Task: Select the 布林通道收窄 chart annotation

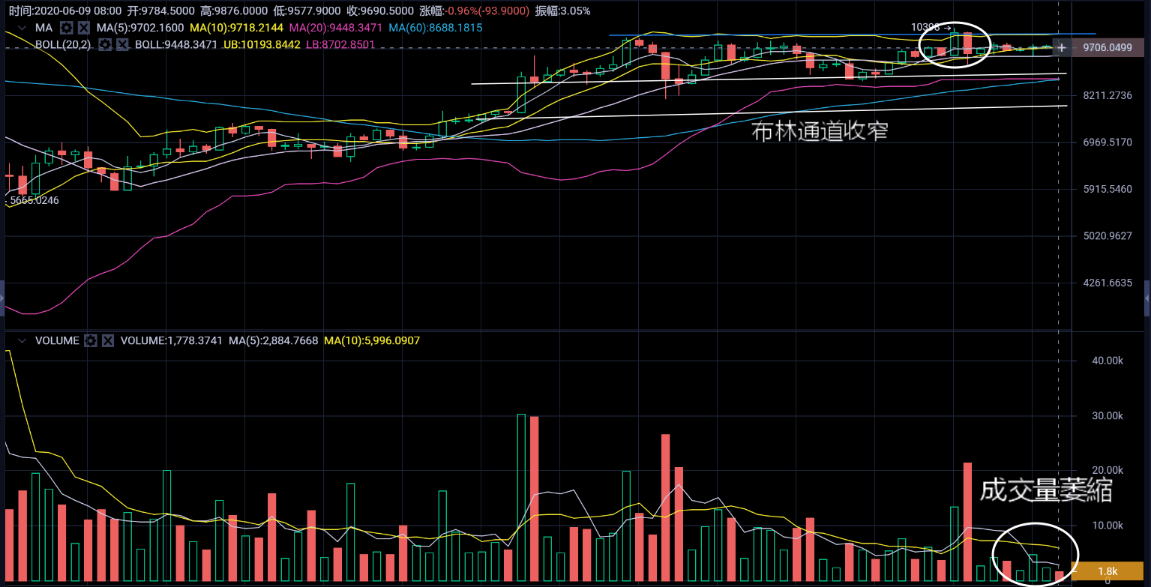Action: tap(820, 131)
